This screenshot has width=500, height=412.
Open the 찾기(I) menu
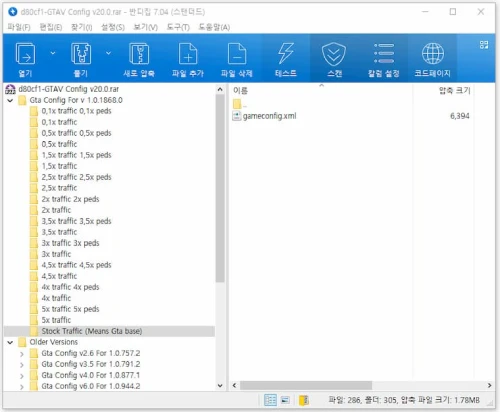click(x=82, y=27)
